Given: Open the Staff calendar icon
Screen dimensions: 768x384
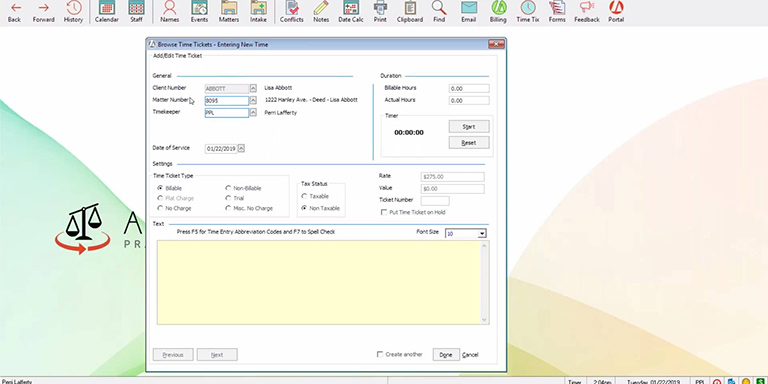Looking at the screenshot, I should (136, 12).
